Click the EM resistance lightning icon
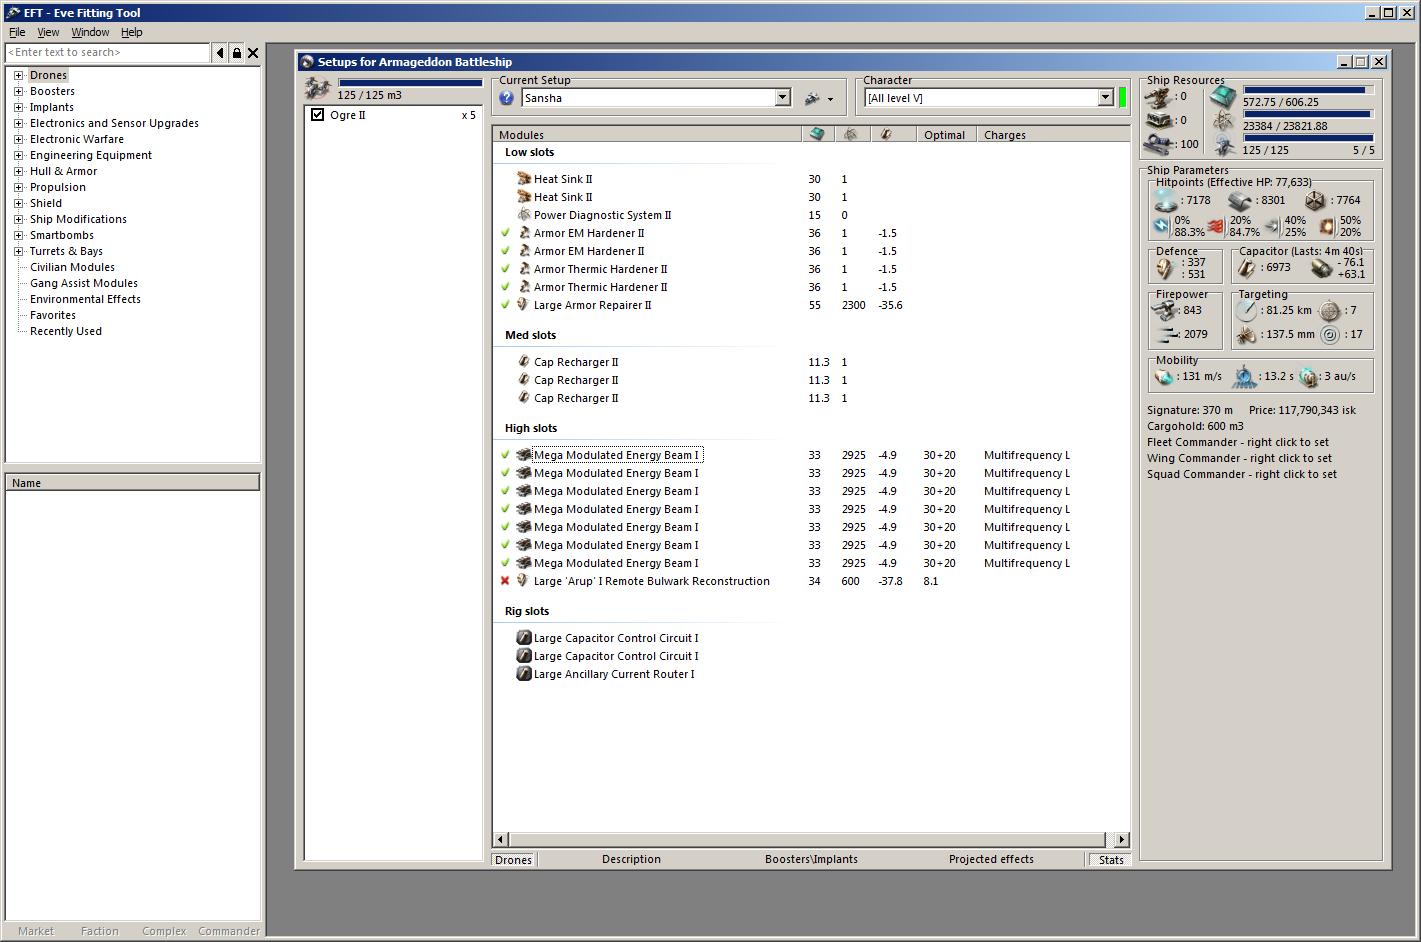The height and width of the screenshot is (942, 1421). pos(1161,226)
